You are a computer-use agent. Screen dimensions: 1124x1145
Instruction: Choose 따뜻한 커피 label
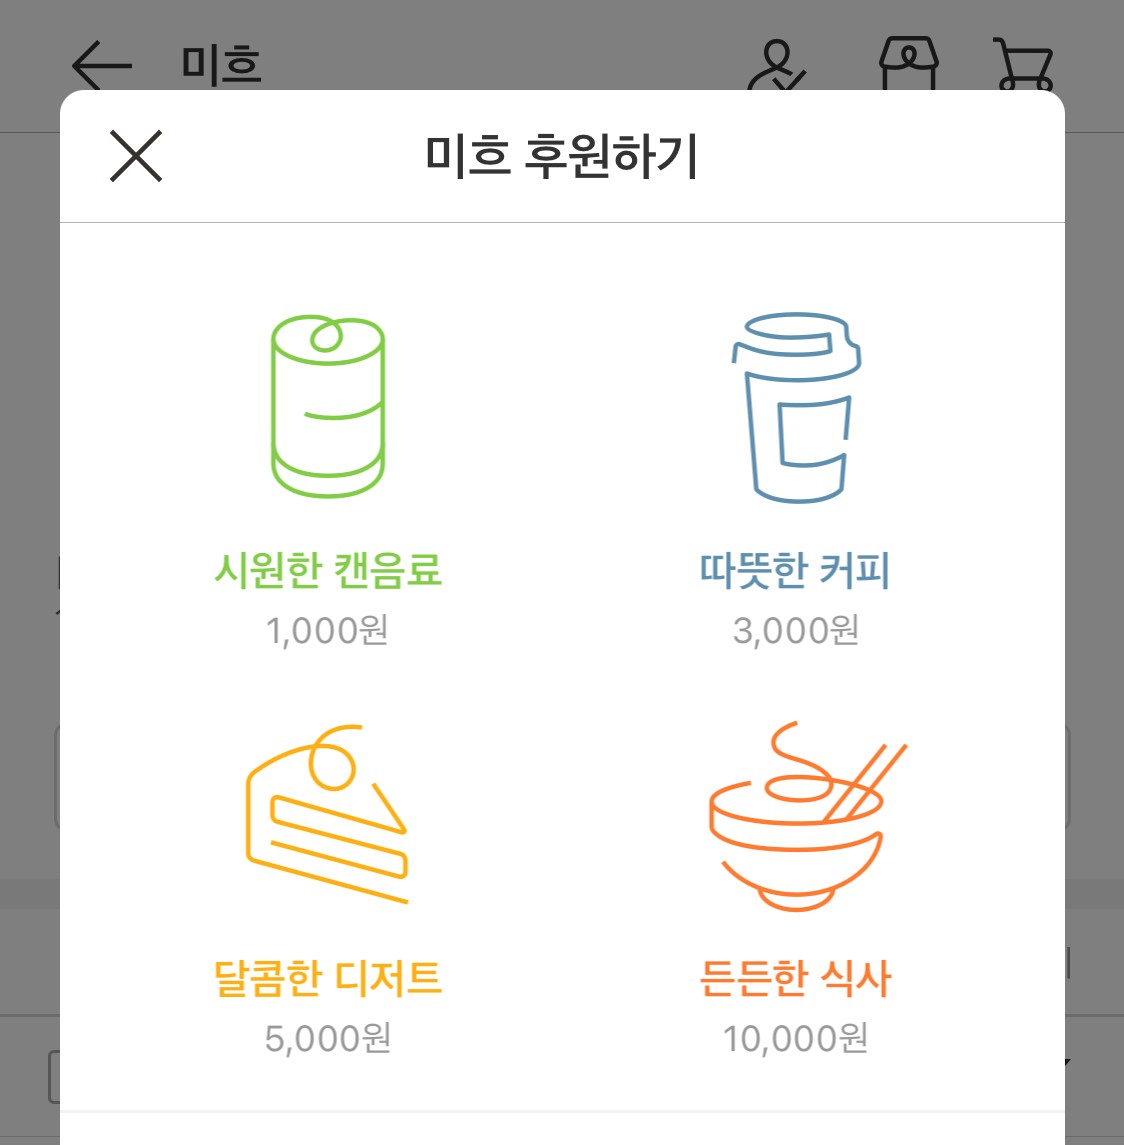[x=795, y=570]
